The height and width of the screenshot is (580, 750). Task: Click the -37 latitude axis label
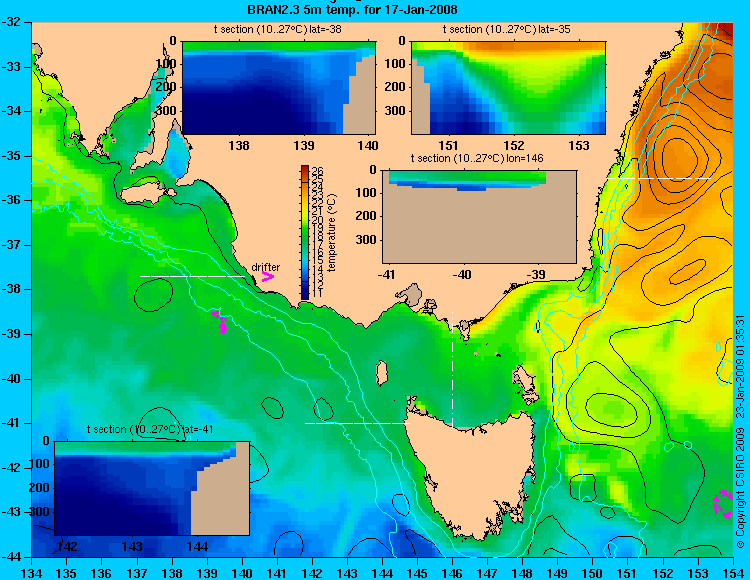[12, 245]
